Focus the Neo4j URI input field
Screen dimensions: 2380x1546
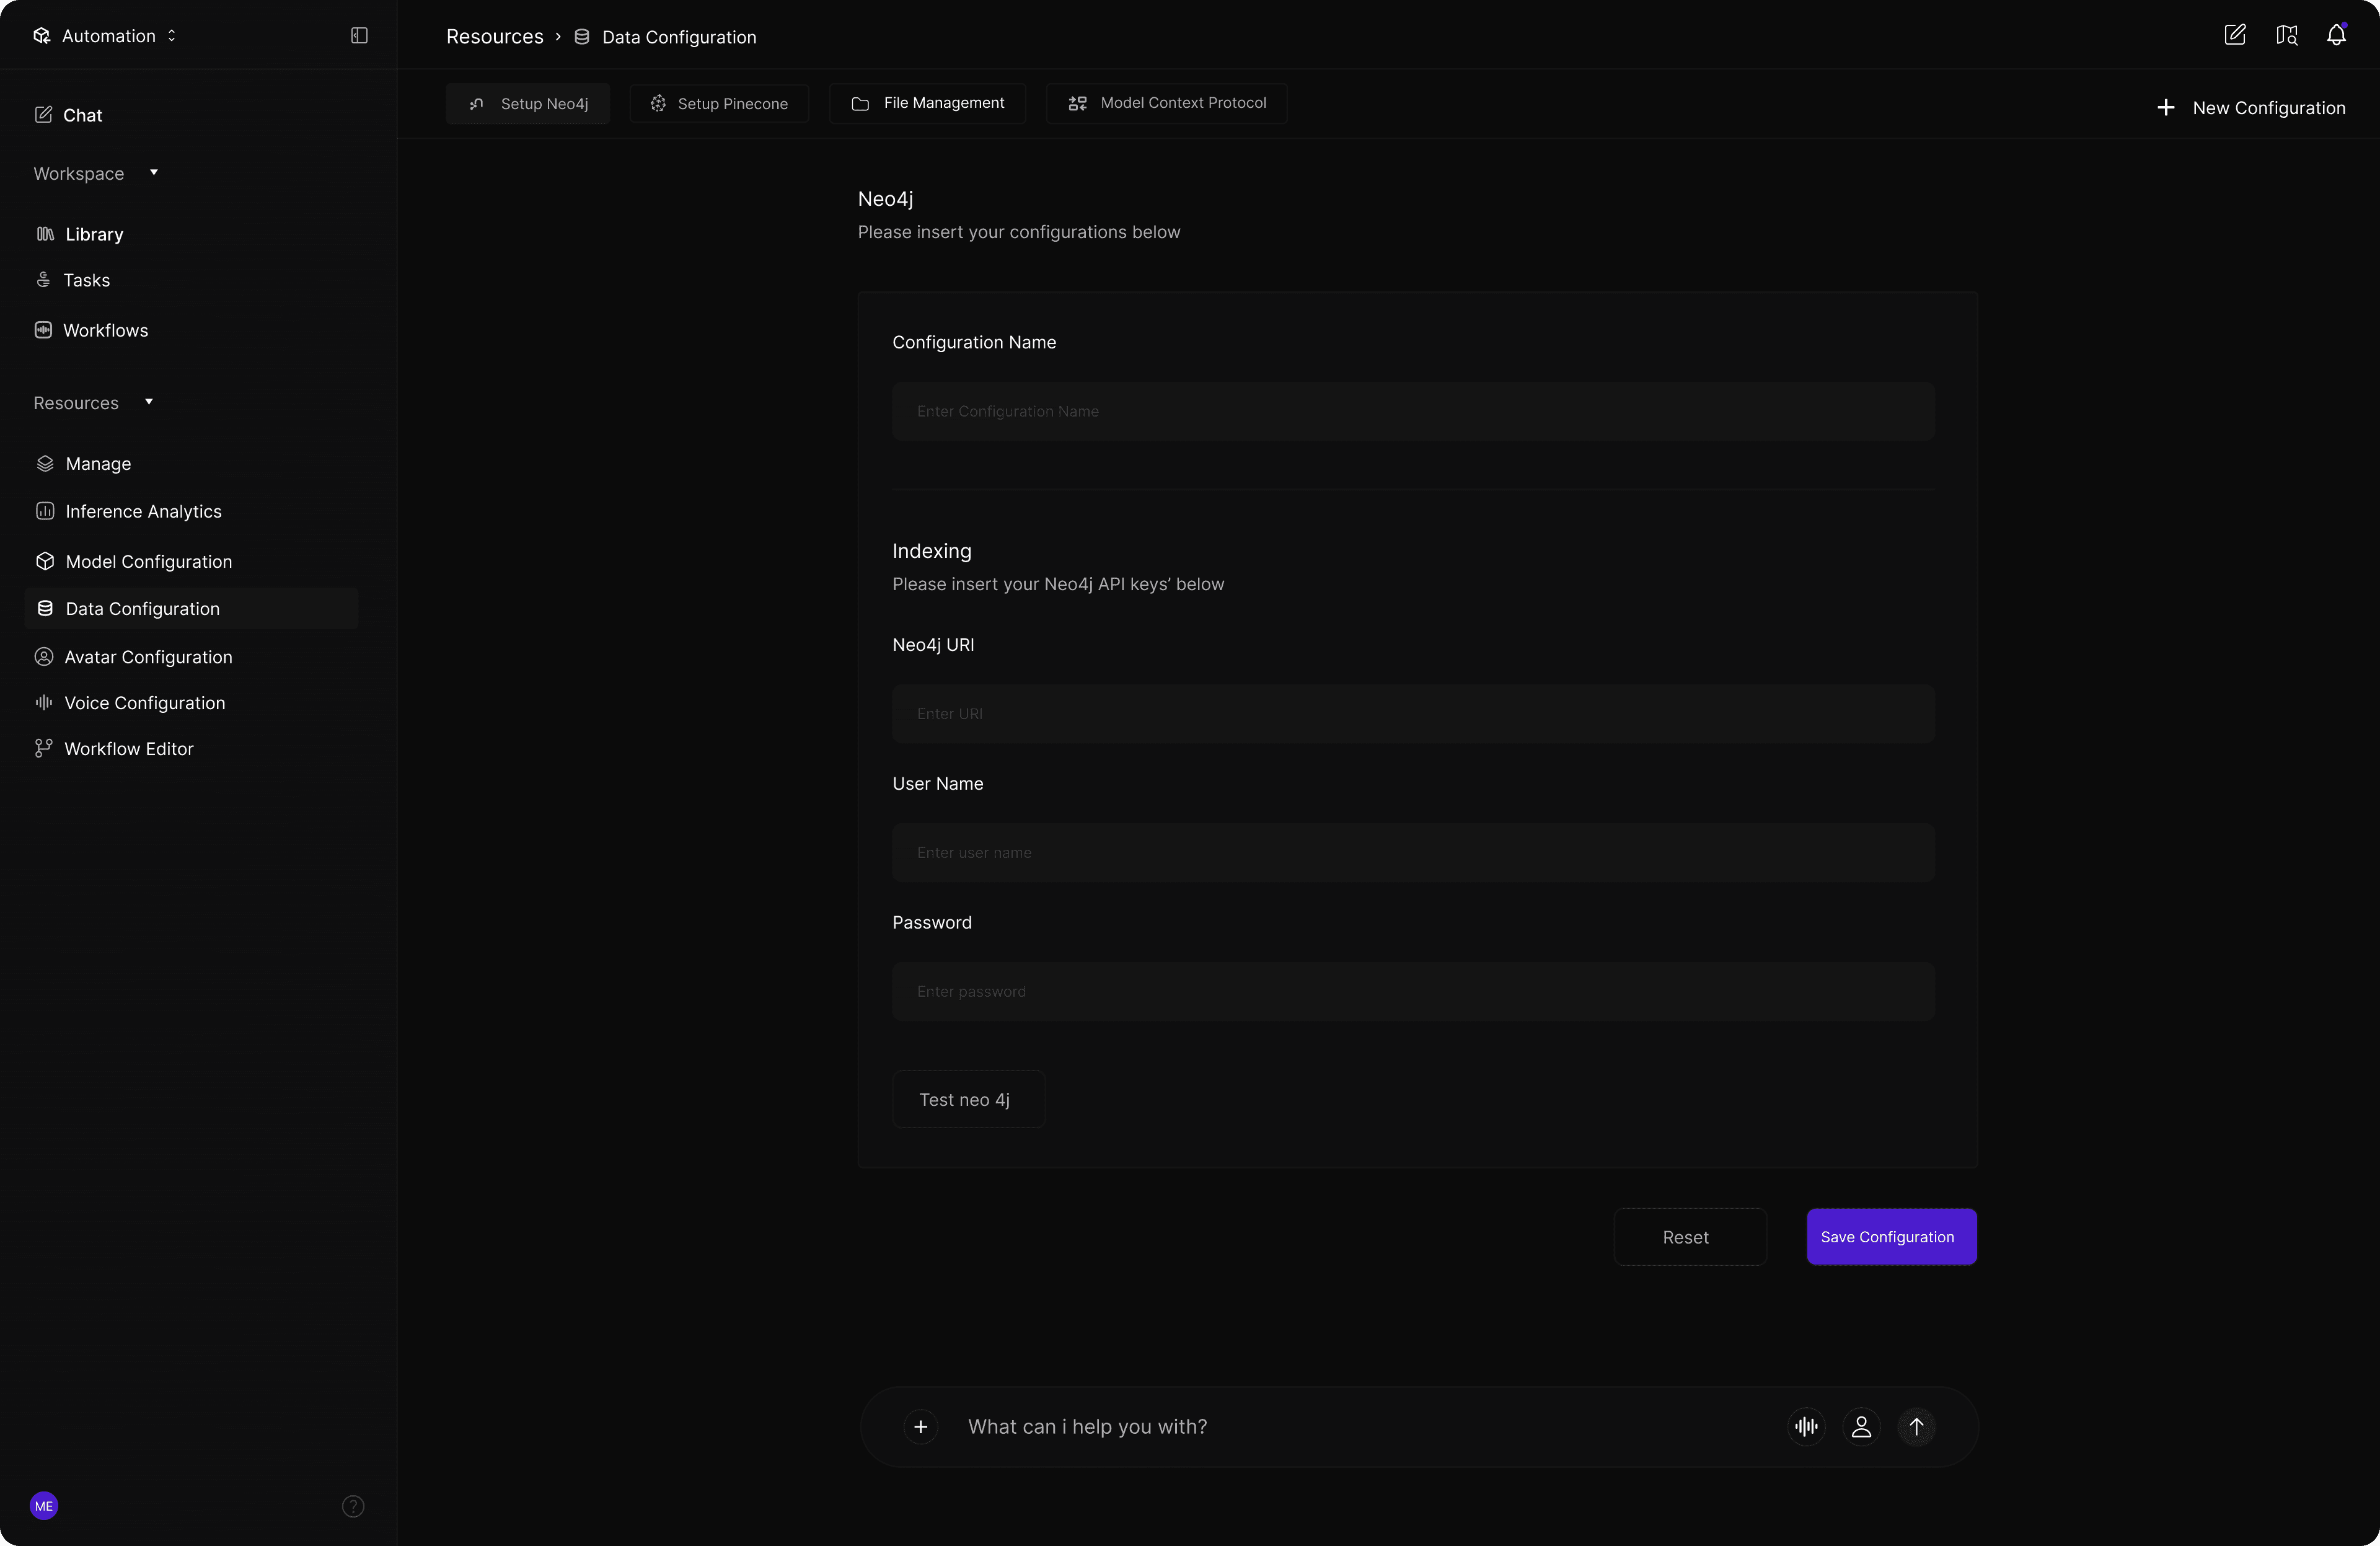coord(1412,714)
